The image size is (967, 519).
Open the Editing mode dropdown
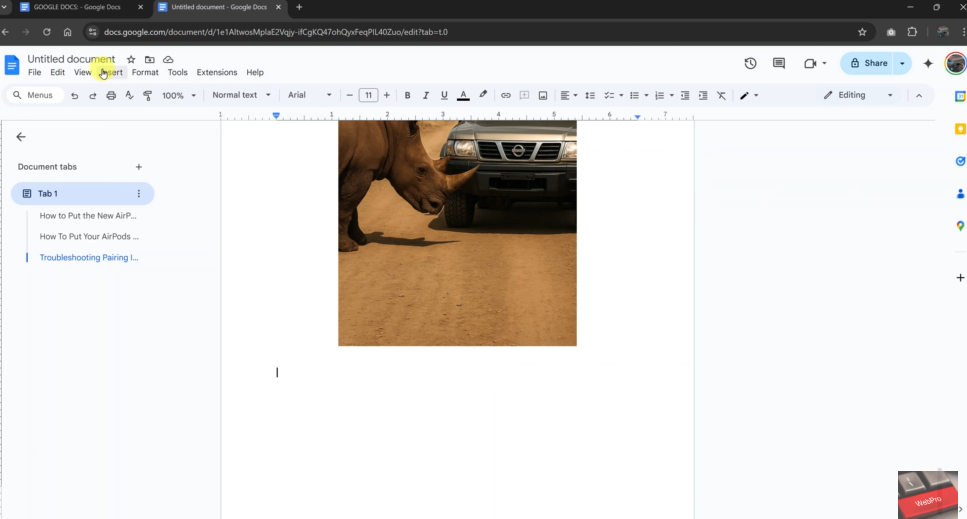click(x=858, y=95)
